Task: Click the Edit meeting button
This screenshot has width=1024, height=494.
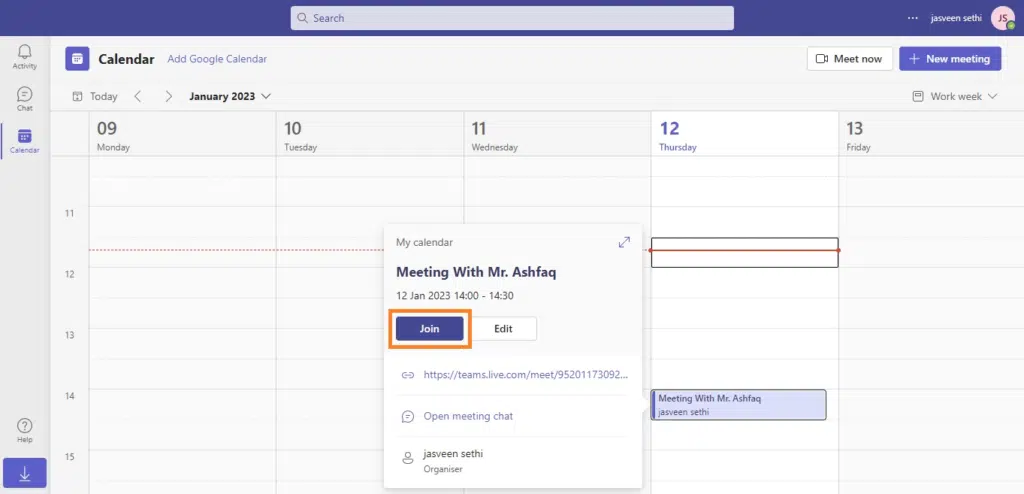Action: tap(503, 329)
